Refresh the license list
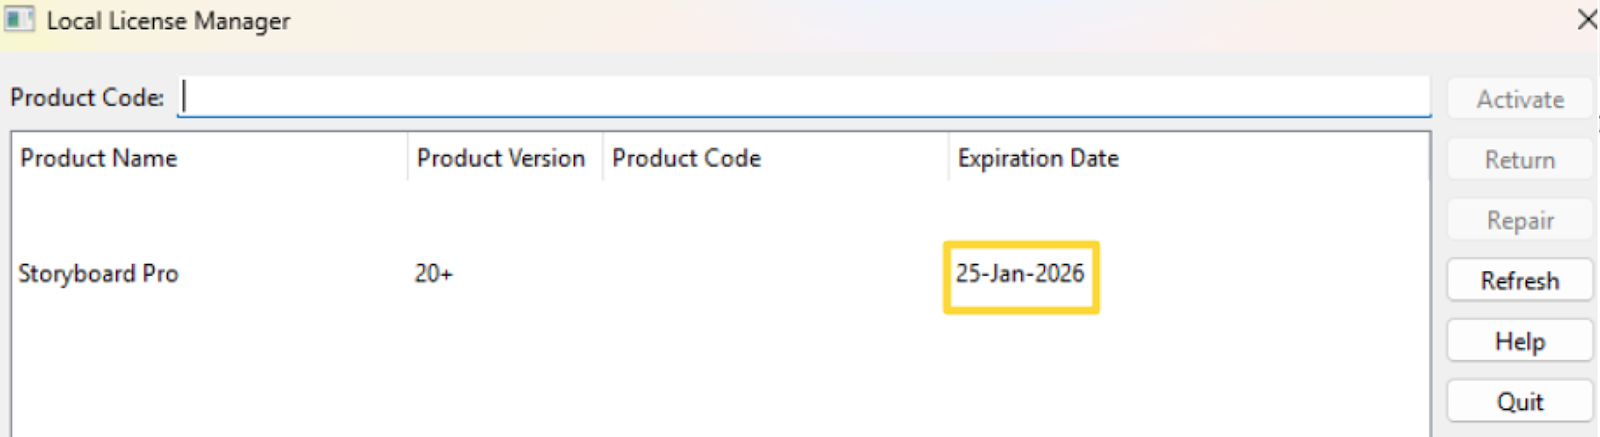The width and height of the screenshot is (1600, 437). tap(1519, 281)
